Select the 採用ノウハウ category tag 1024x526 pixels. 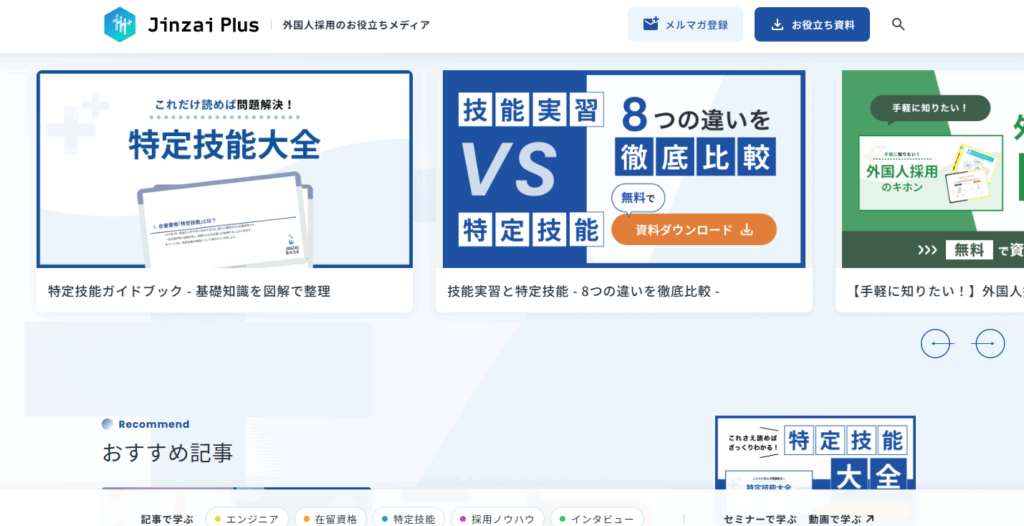point(497,519)
